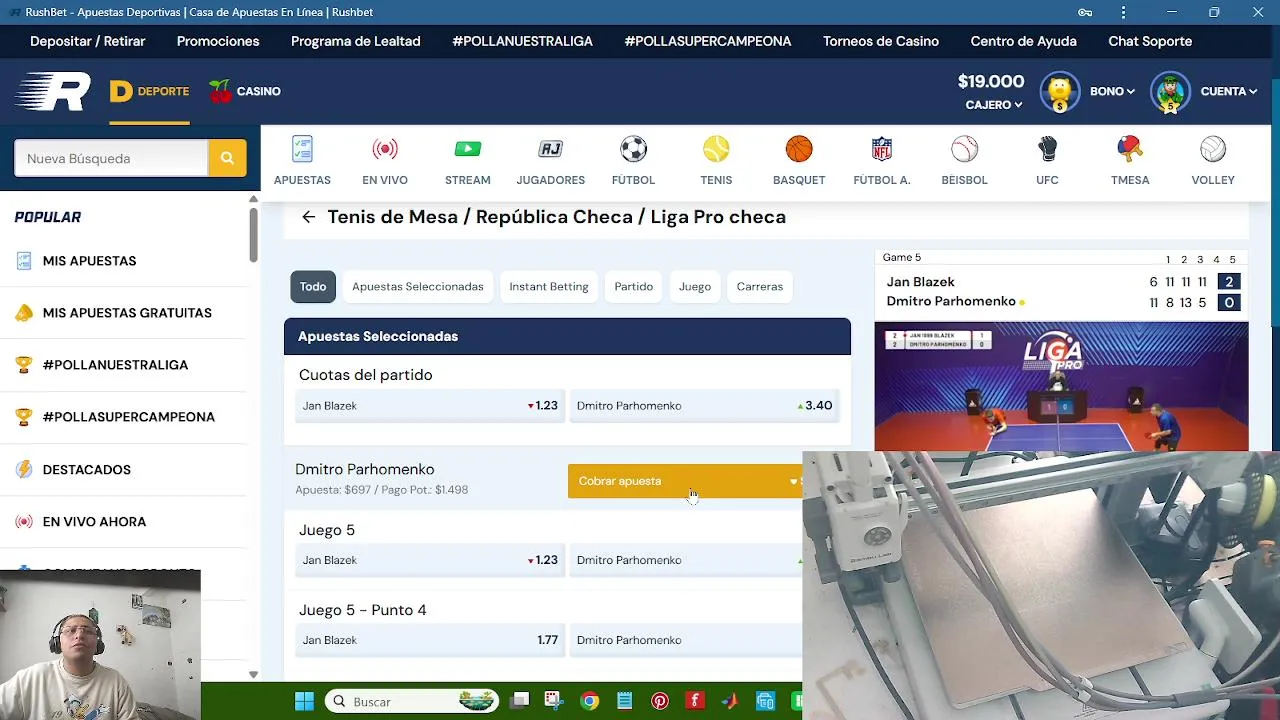Click the Rushbet R logo
The height and width of the screenshot is (720, 1280).
point(53,92)
